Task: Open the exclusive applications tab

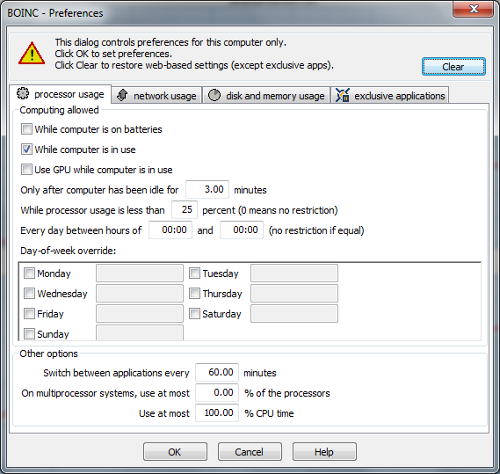Action: 390,95
